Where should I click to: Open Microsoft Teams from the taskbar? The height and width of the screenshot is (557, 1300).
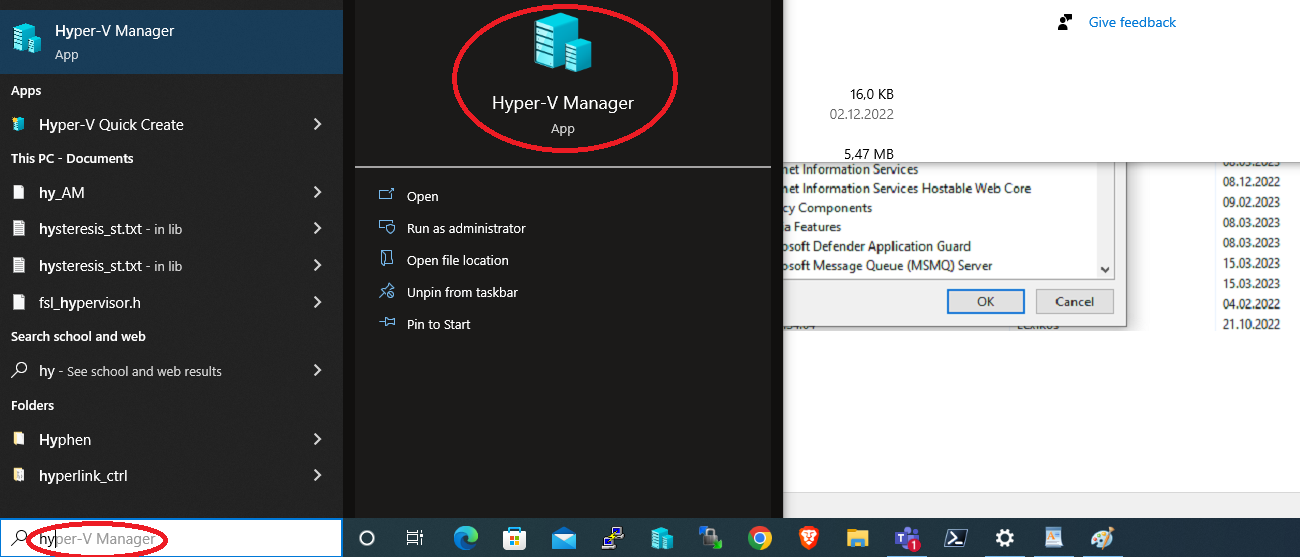point(907,539)
